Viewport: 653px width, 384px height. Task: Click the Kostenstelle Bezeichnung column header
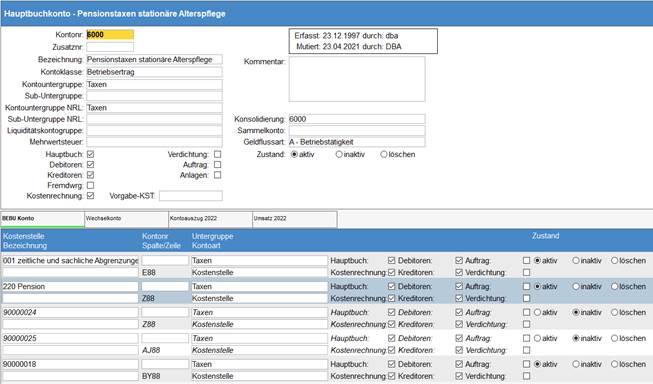pos(25,241)
